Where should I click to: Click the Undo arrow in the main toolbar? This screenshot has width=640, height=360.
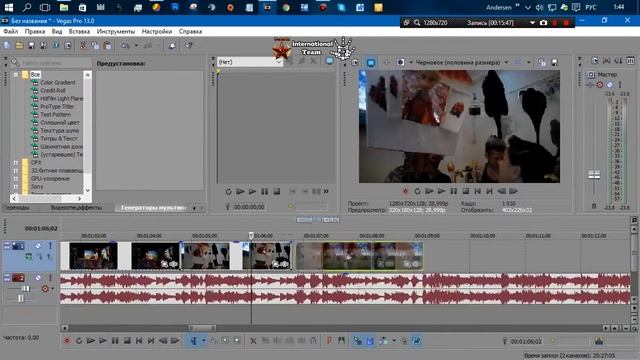[125, 45]
